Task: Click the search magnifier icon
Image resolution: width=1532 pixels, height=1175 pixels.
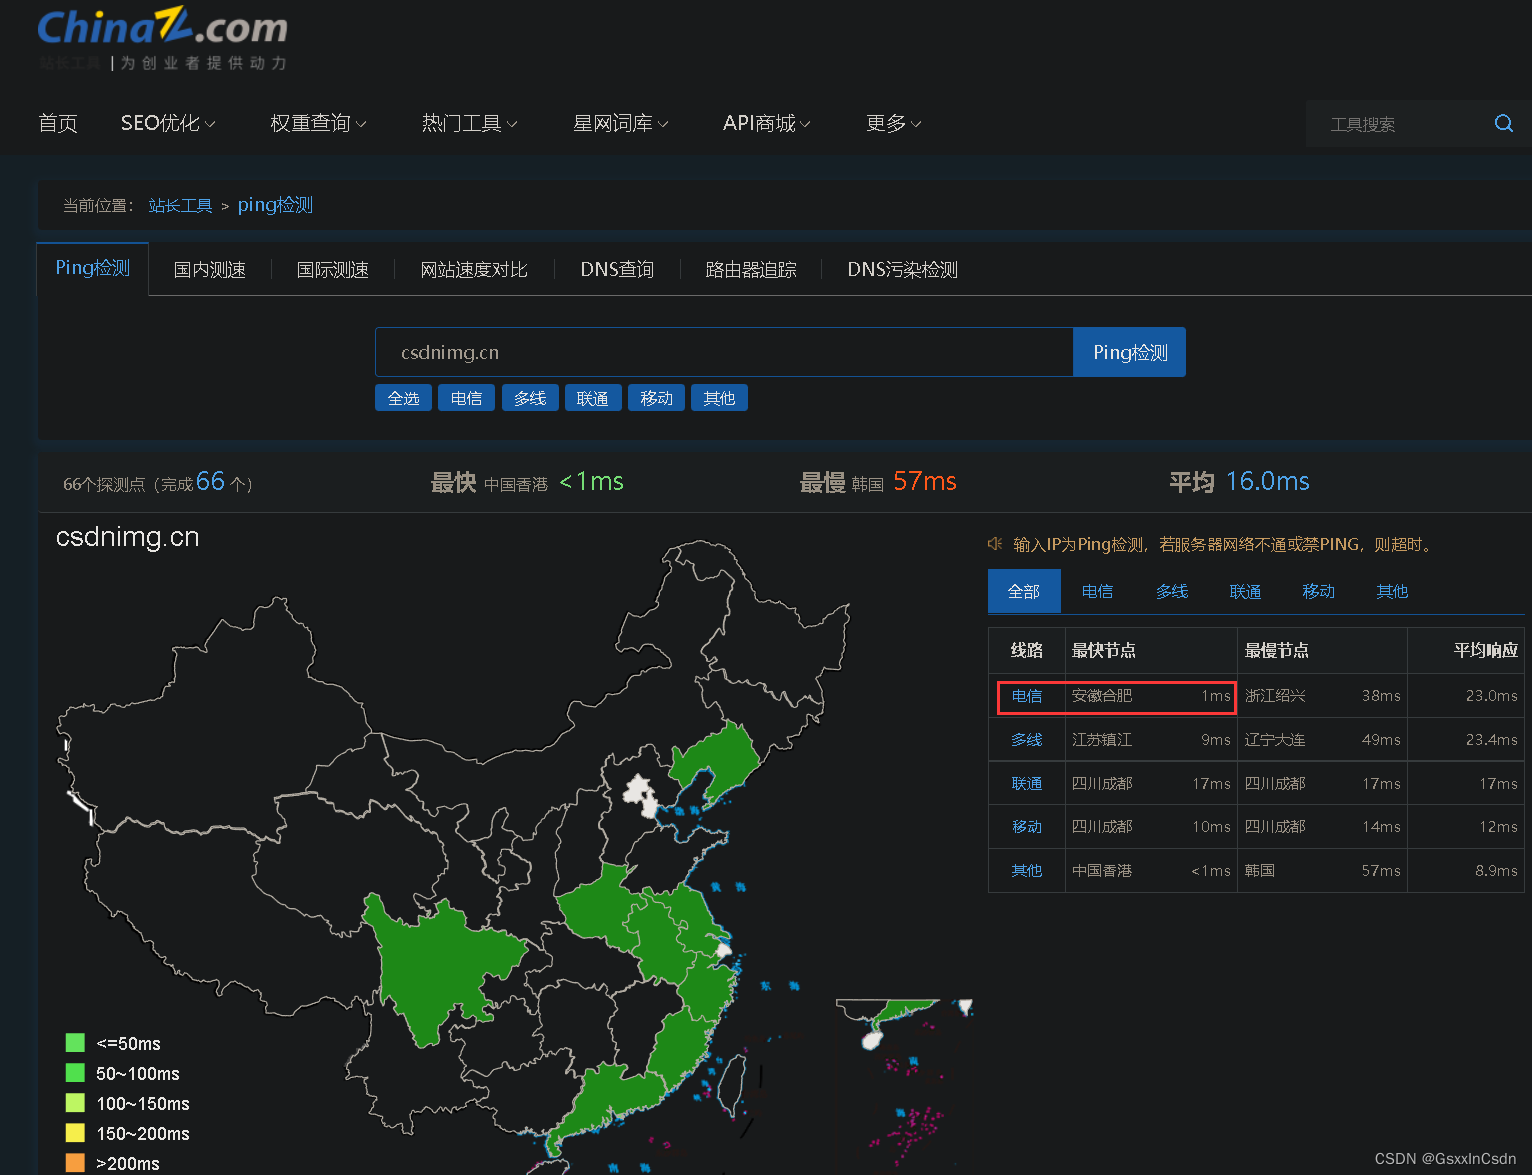Action: [1503, 123]
